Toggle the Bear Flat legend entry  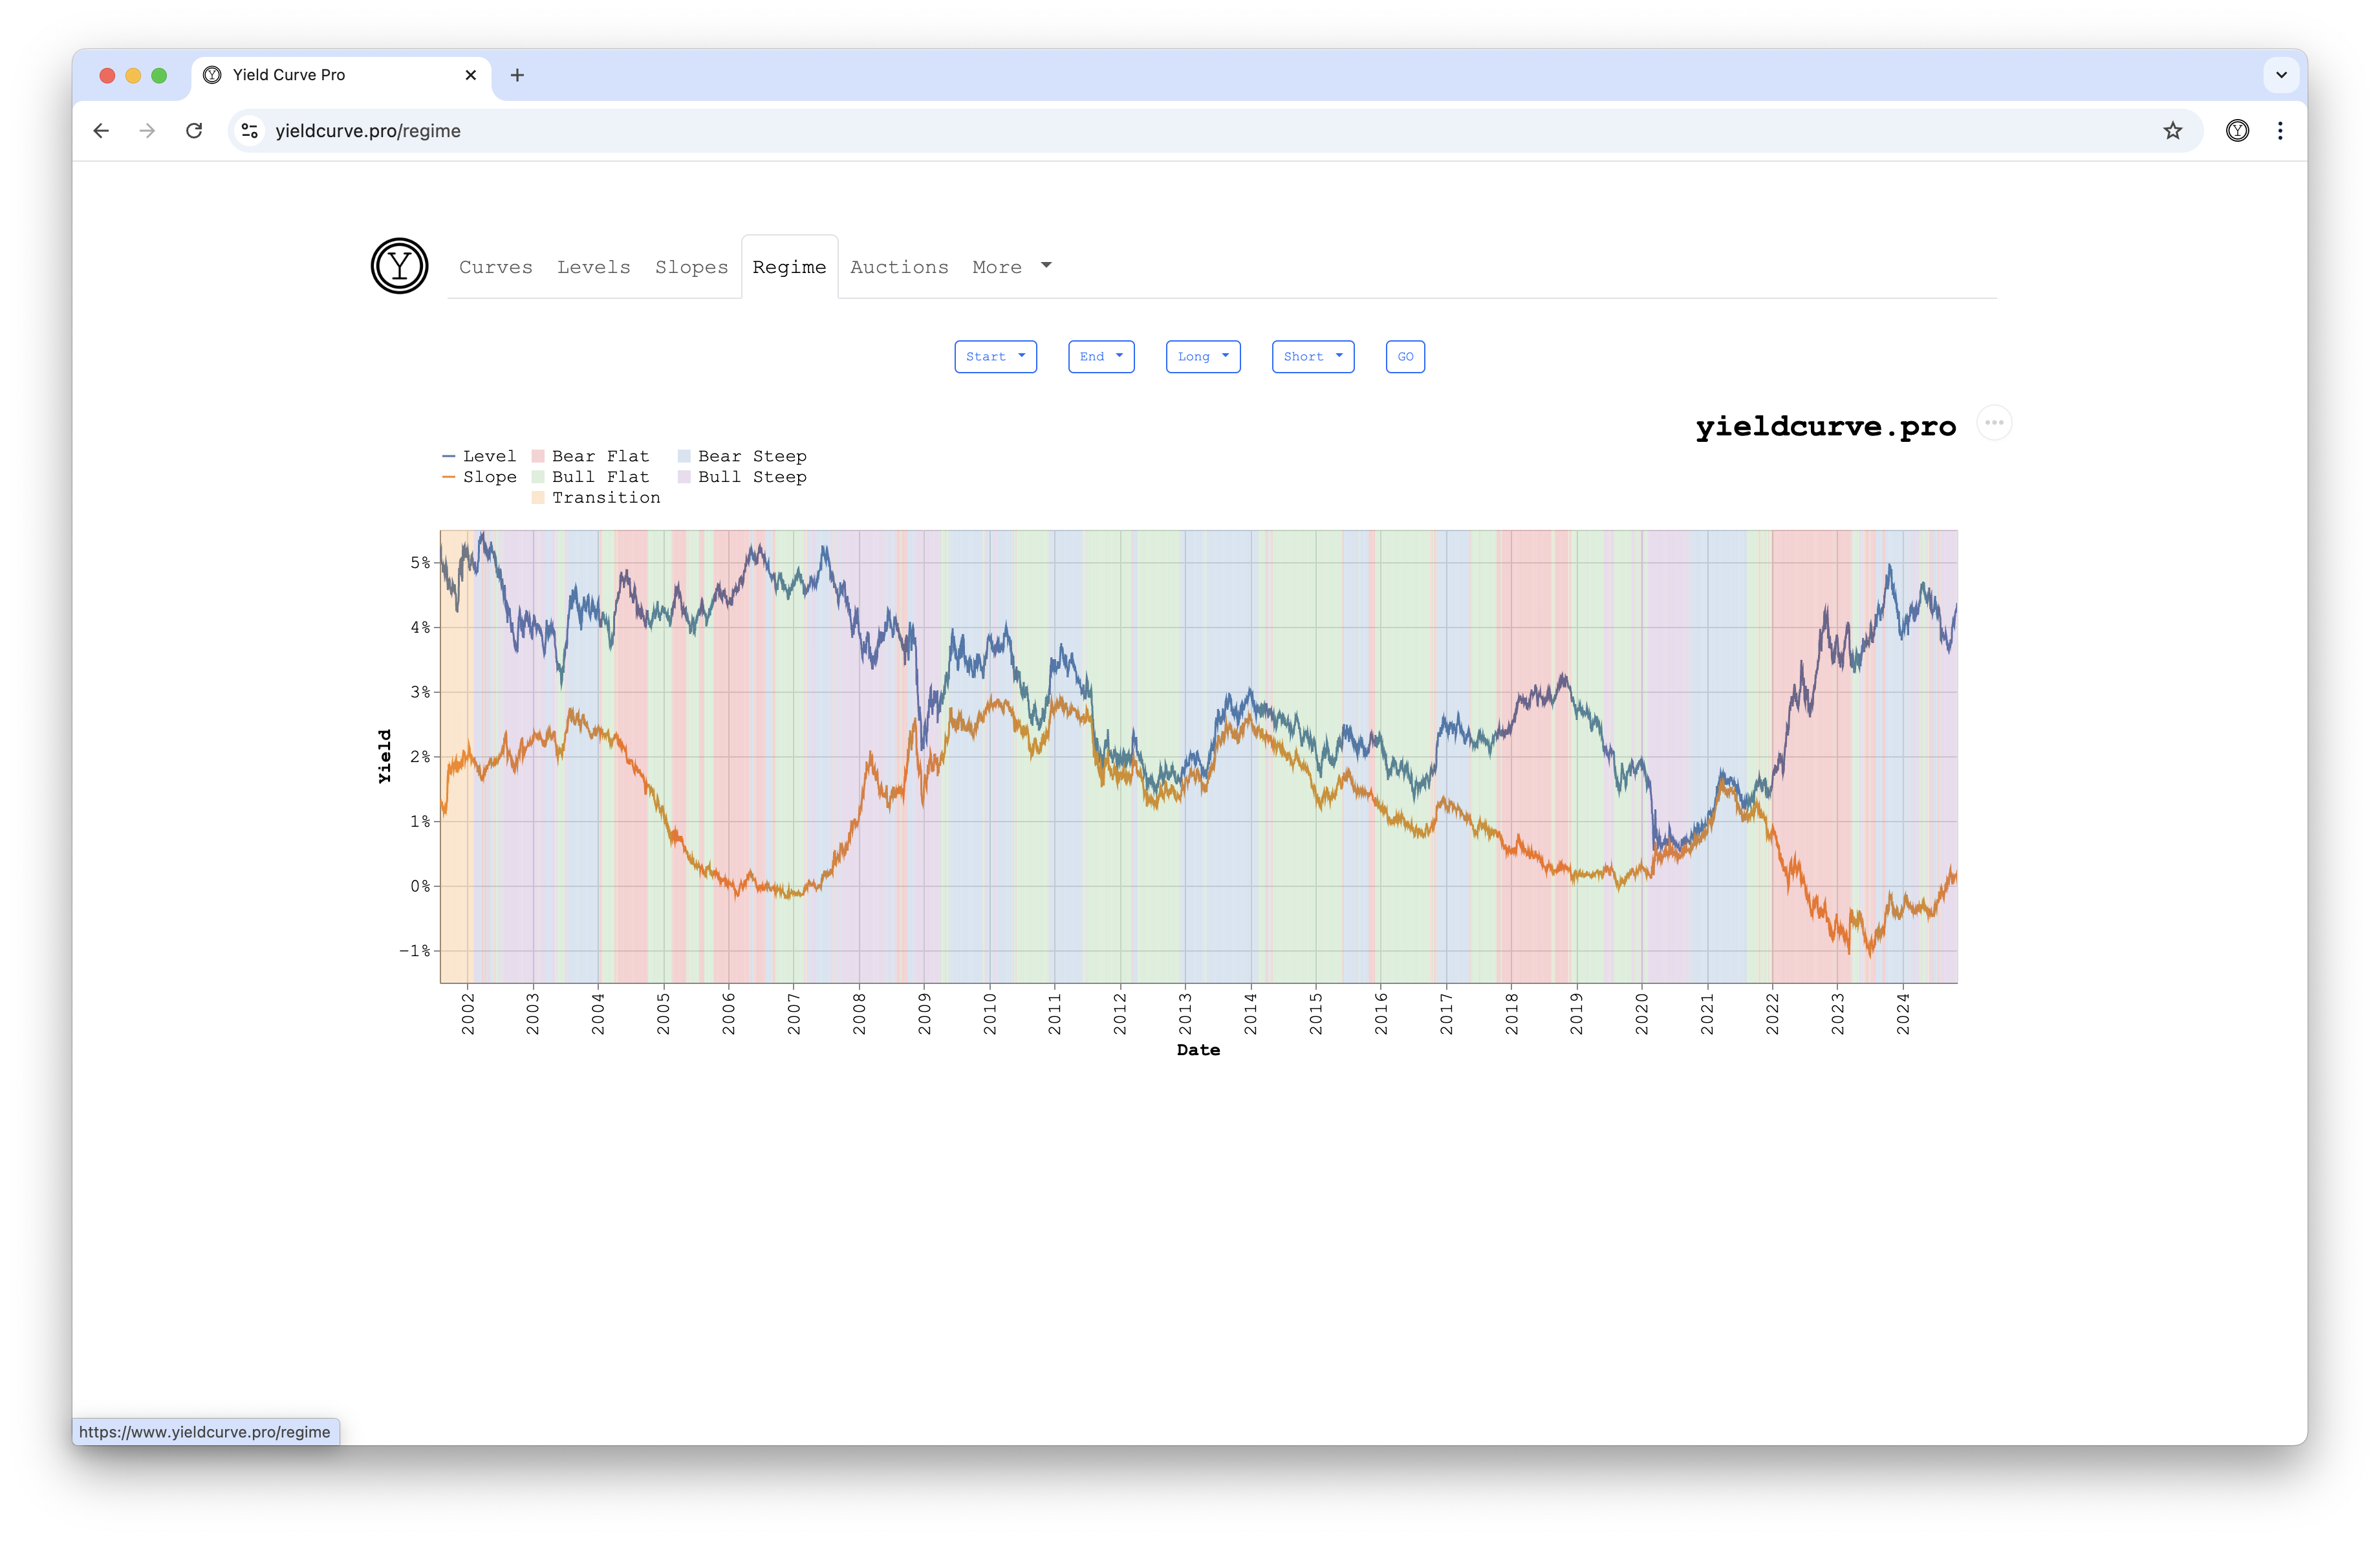coord(590,456)
